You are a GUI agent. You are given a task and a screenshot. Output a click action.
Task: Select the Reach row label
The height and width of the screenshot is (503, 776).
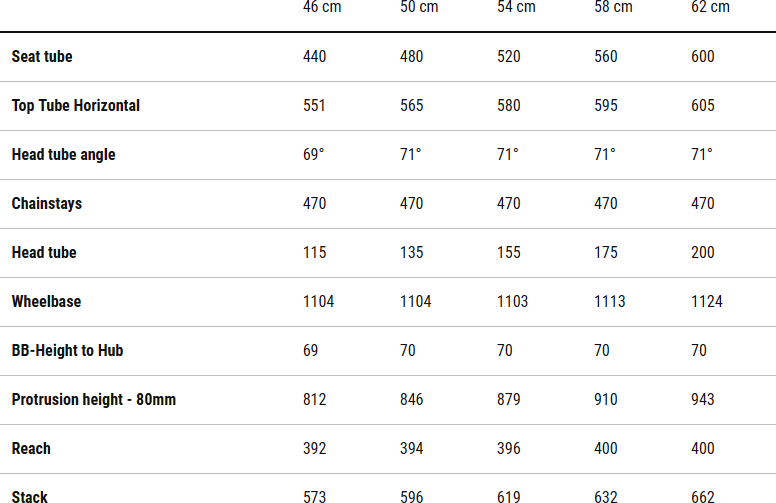[31, 449]
